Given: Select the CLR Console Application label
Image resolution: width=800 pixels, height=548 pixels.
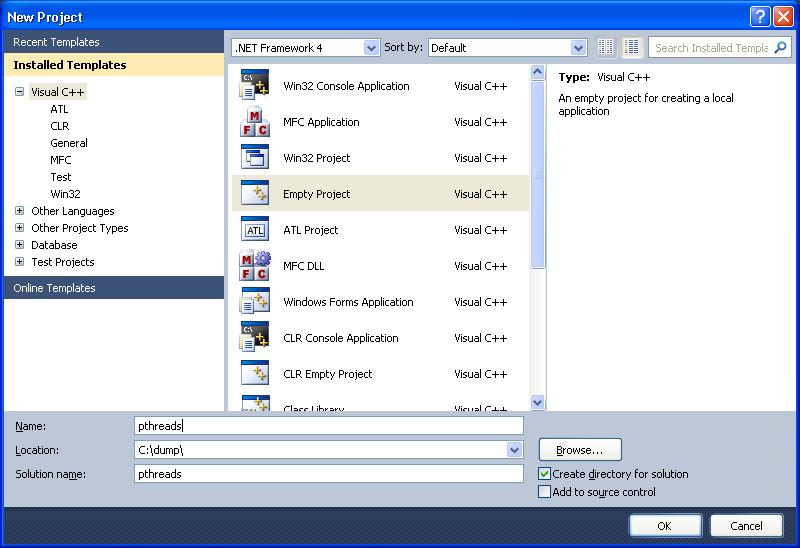Looking at the screenshot, I should 340,338.
